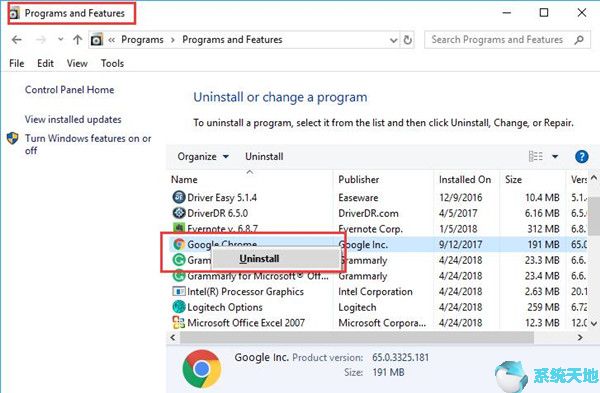Viewport: 600px width, 393px height.
Task: Open the view options dropdown arrow
Action: (555, 157)
